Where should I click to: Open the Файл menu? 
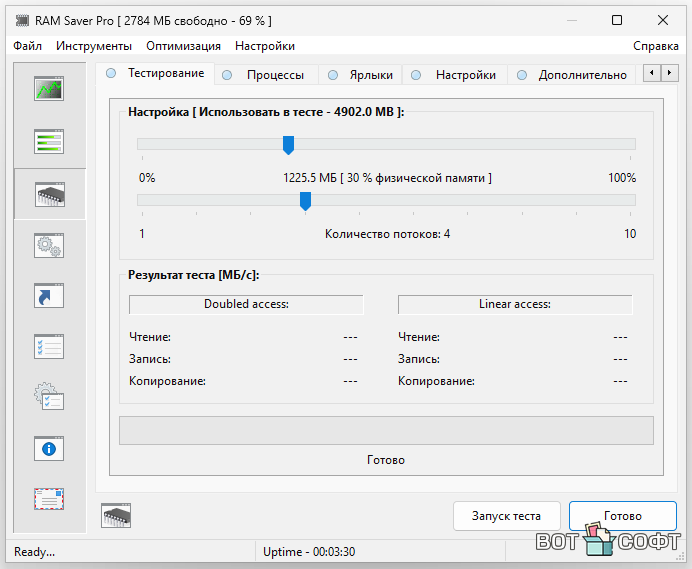coord(27,46)
